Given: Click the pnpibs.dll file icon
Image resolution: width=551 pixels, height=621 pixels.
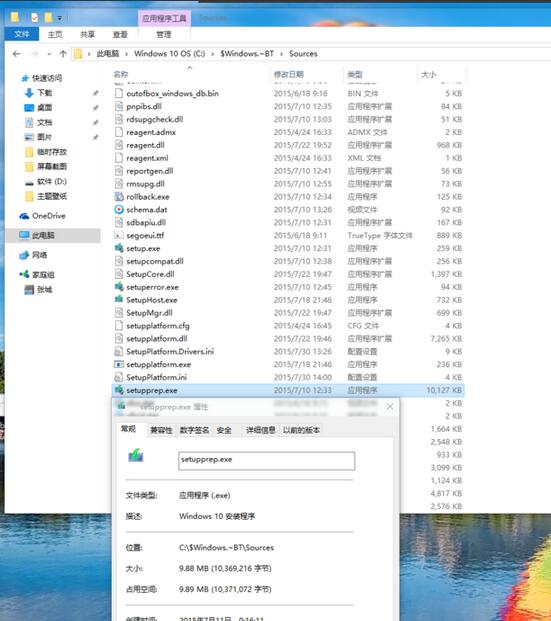Looking at the screenshot, I should (118, 106).
